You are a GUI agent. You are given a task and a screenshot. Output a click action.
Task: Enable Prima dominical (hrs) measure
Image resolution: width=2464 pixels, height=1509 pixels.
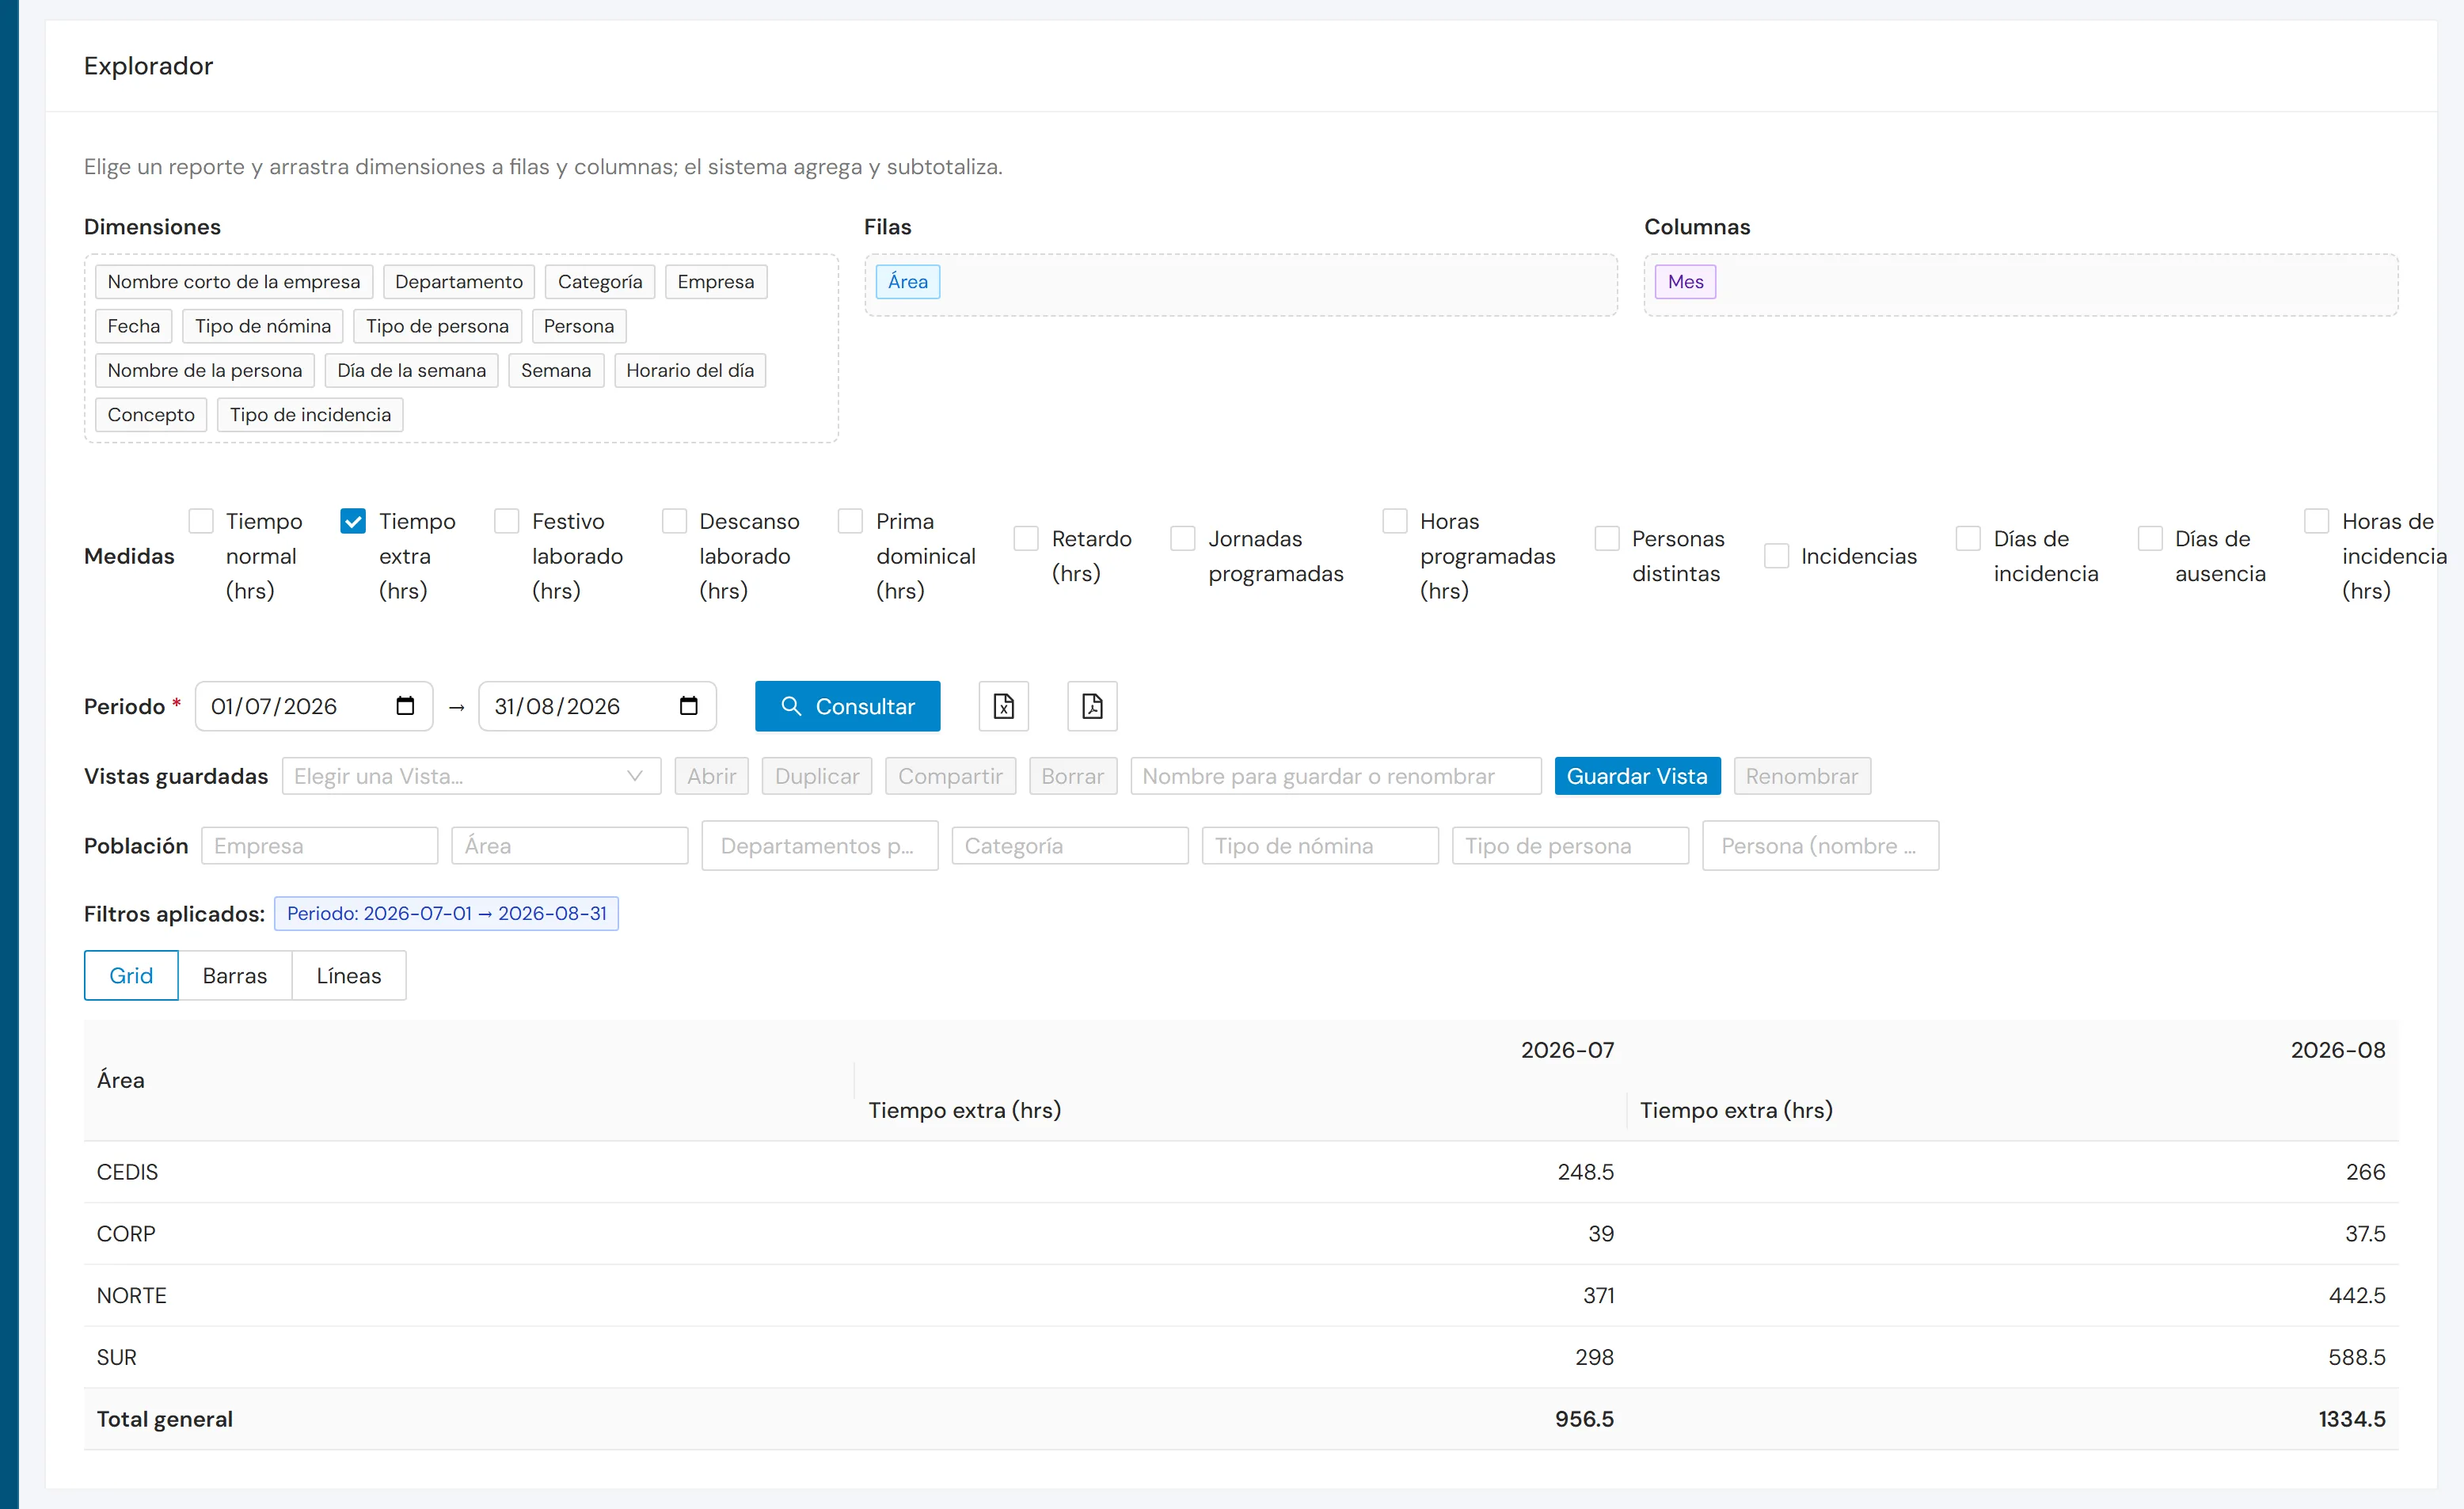pos(850,521)
